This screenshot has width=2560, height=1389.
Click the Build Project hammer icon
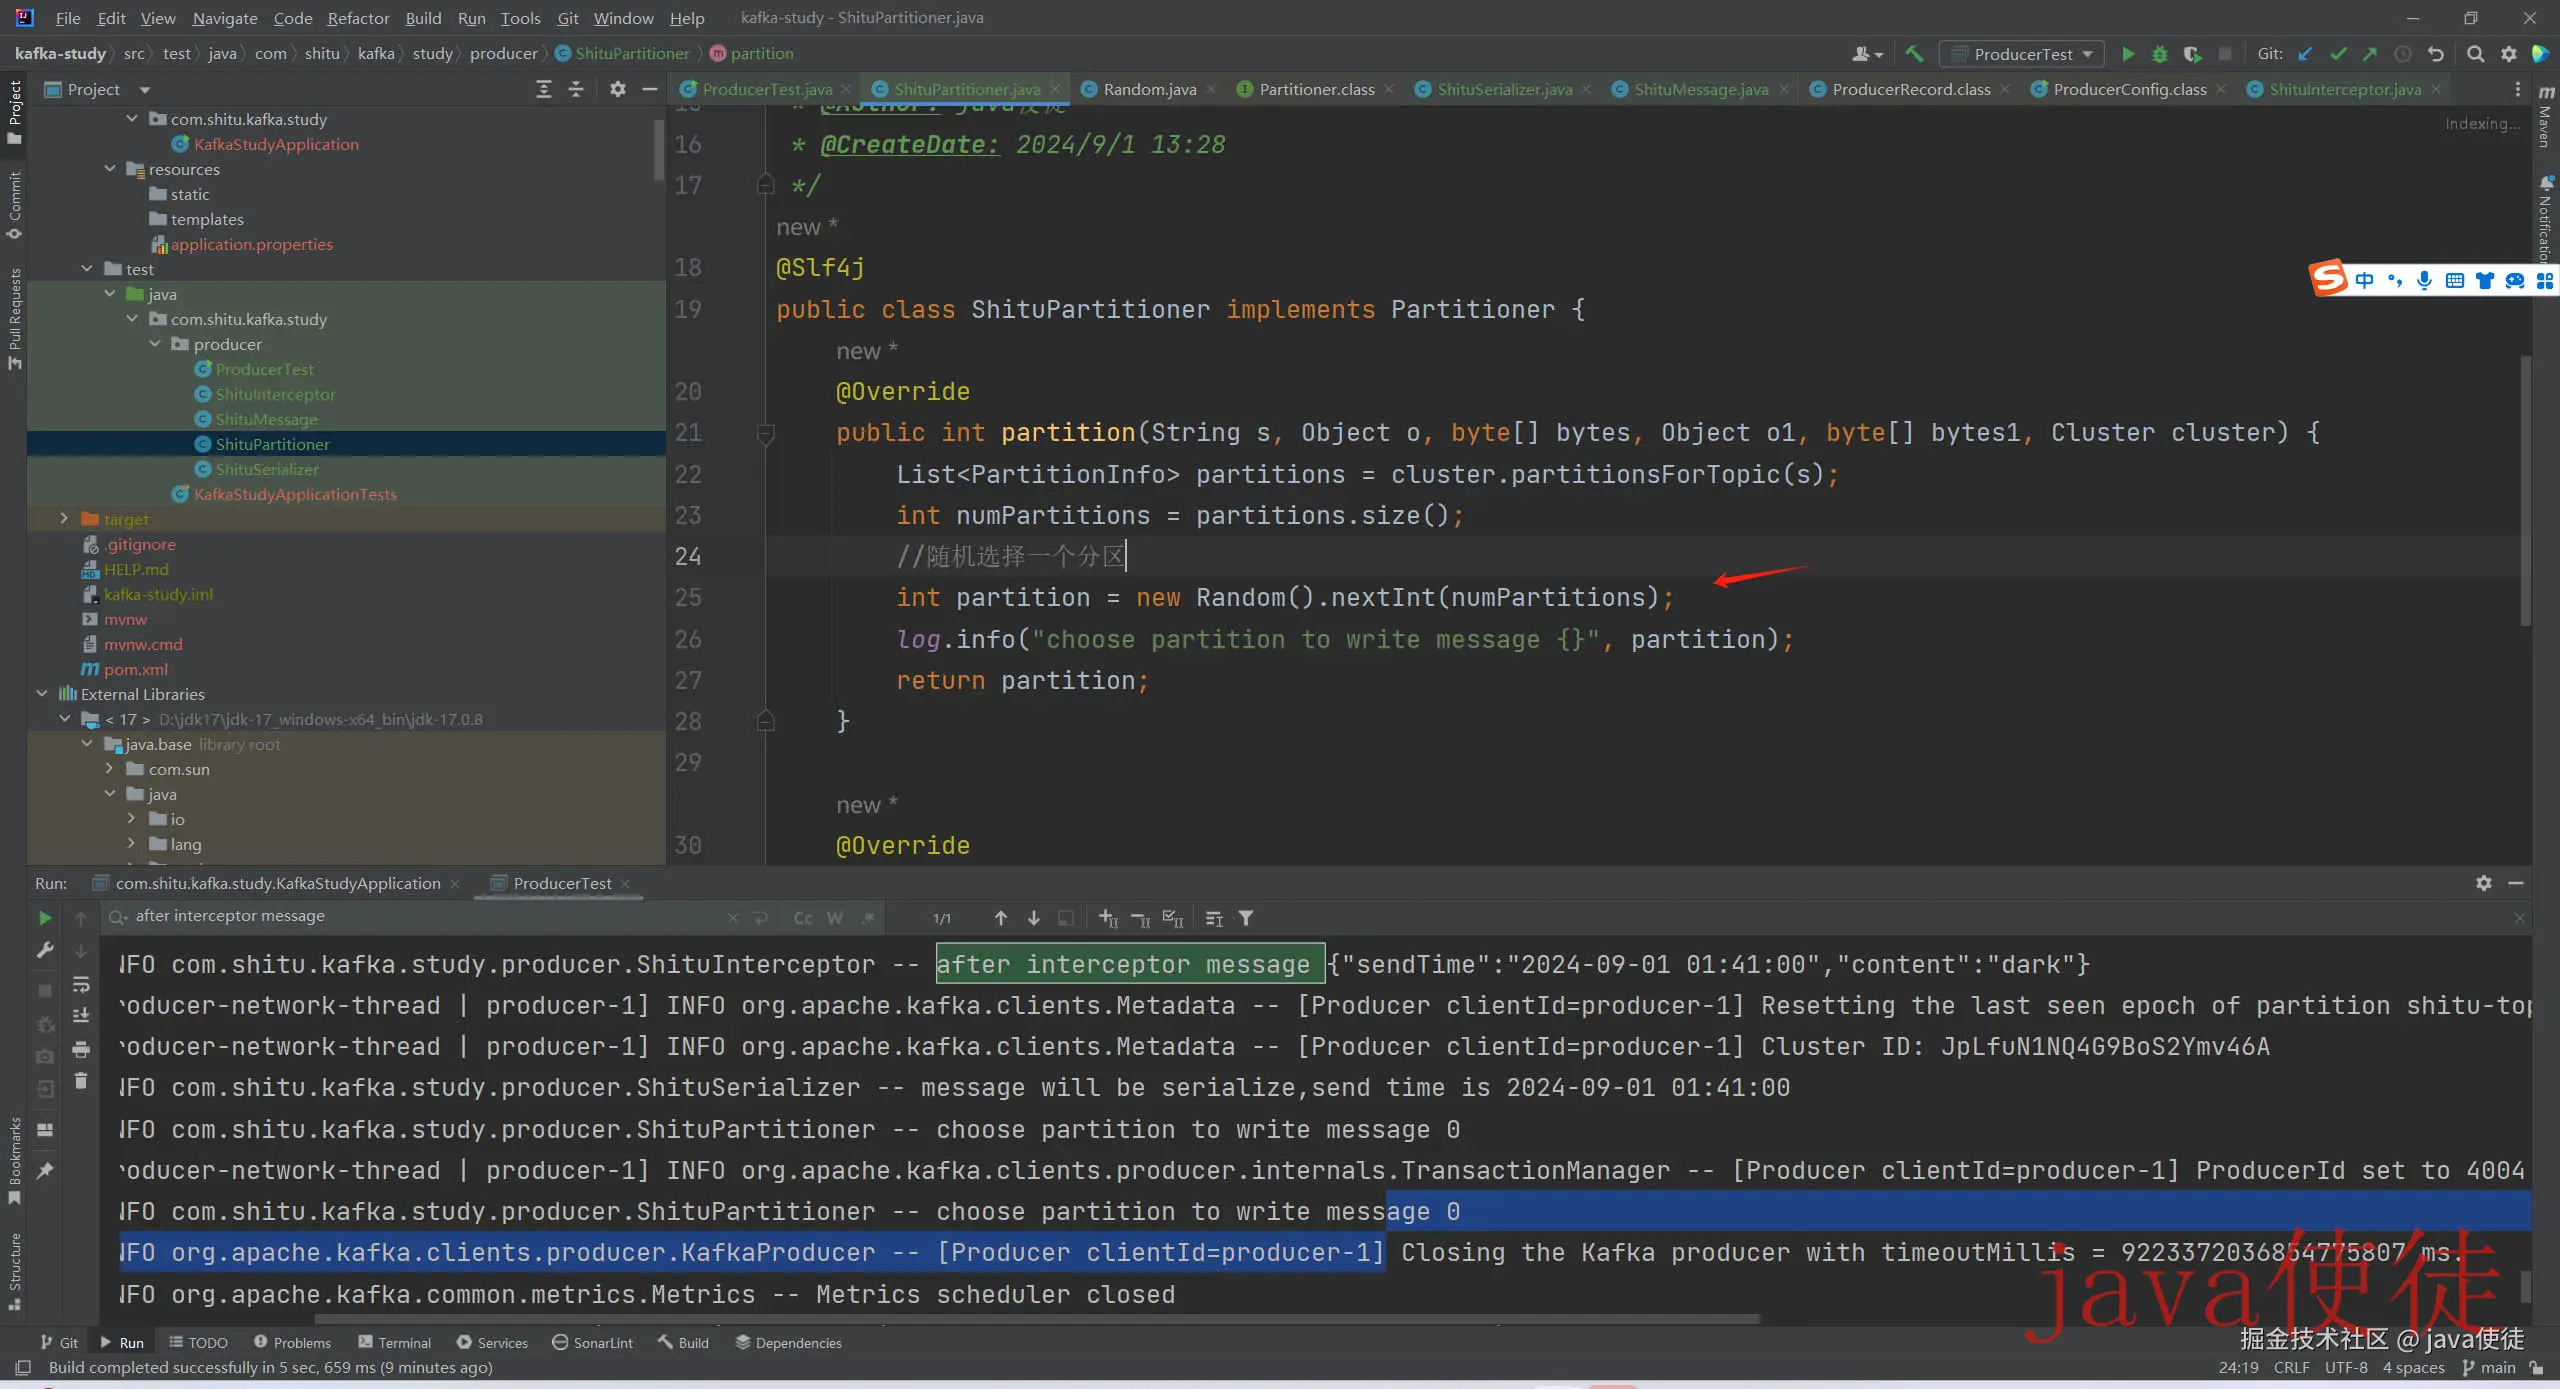pos(1914,54)
